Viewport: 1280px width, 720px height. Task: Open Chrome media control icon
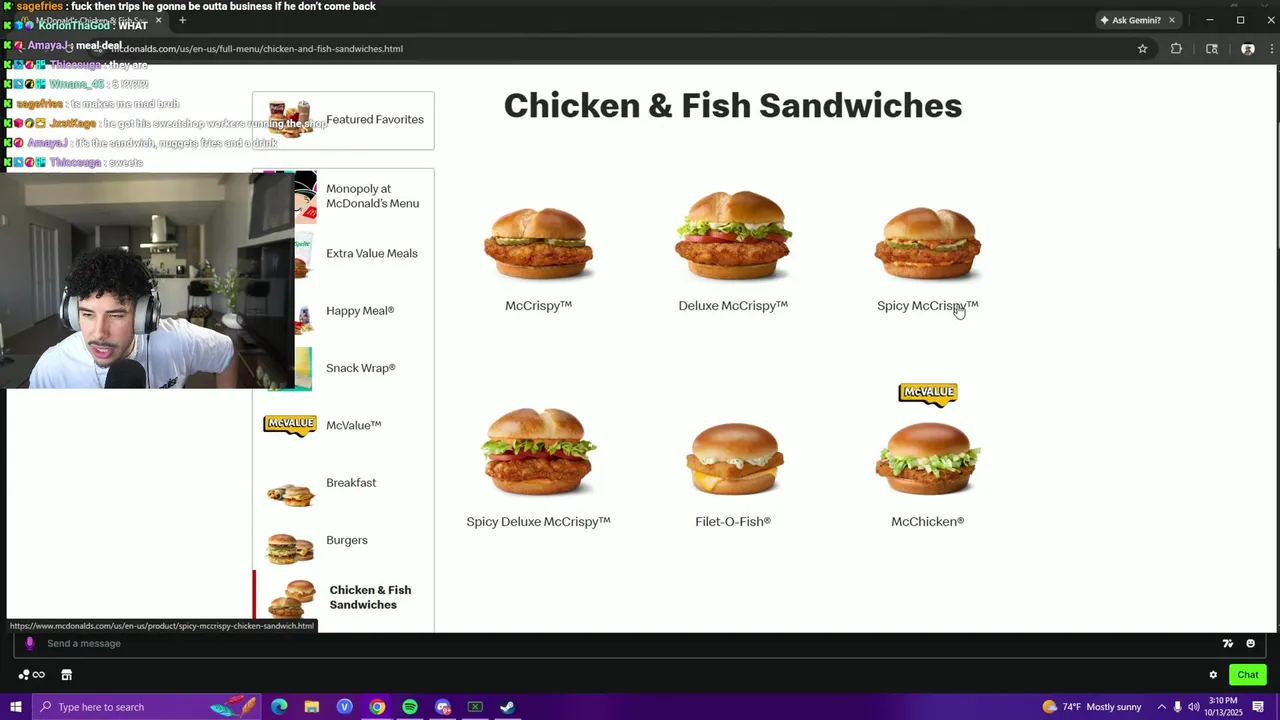click(x=1212, y=49)
